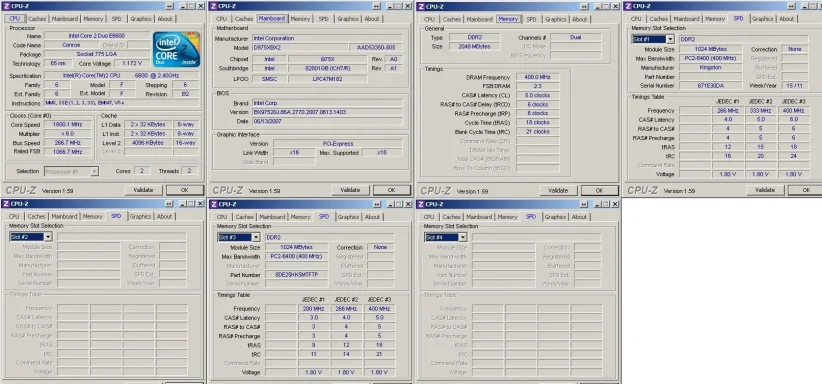This screenshot has height=384, width=822.
Task: Click the double-arrow title button in the CPU window
Action: (170, 6)
